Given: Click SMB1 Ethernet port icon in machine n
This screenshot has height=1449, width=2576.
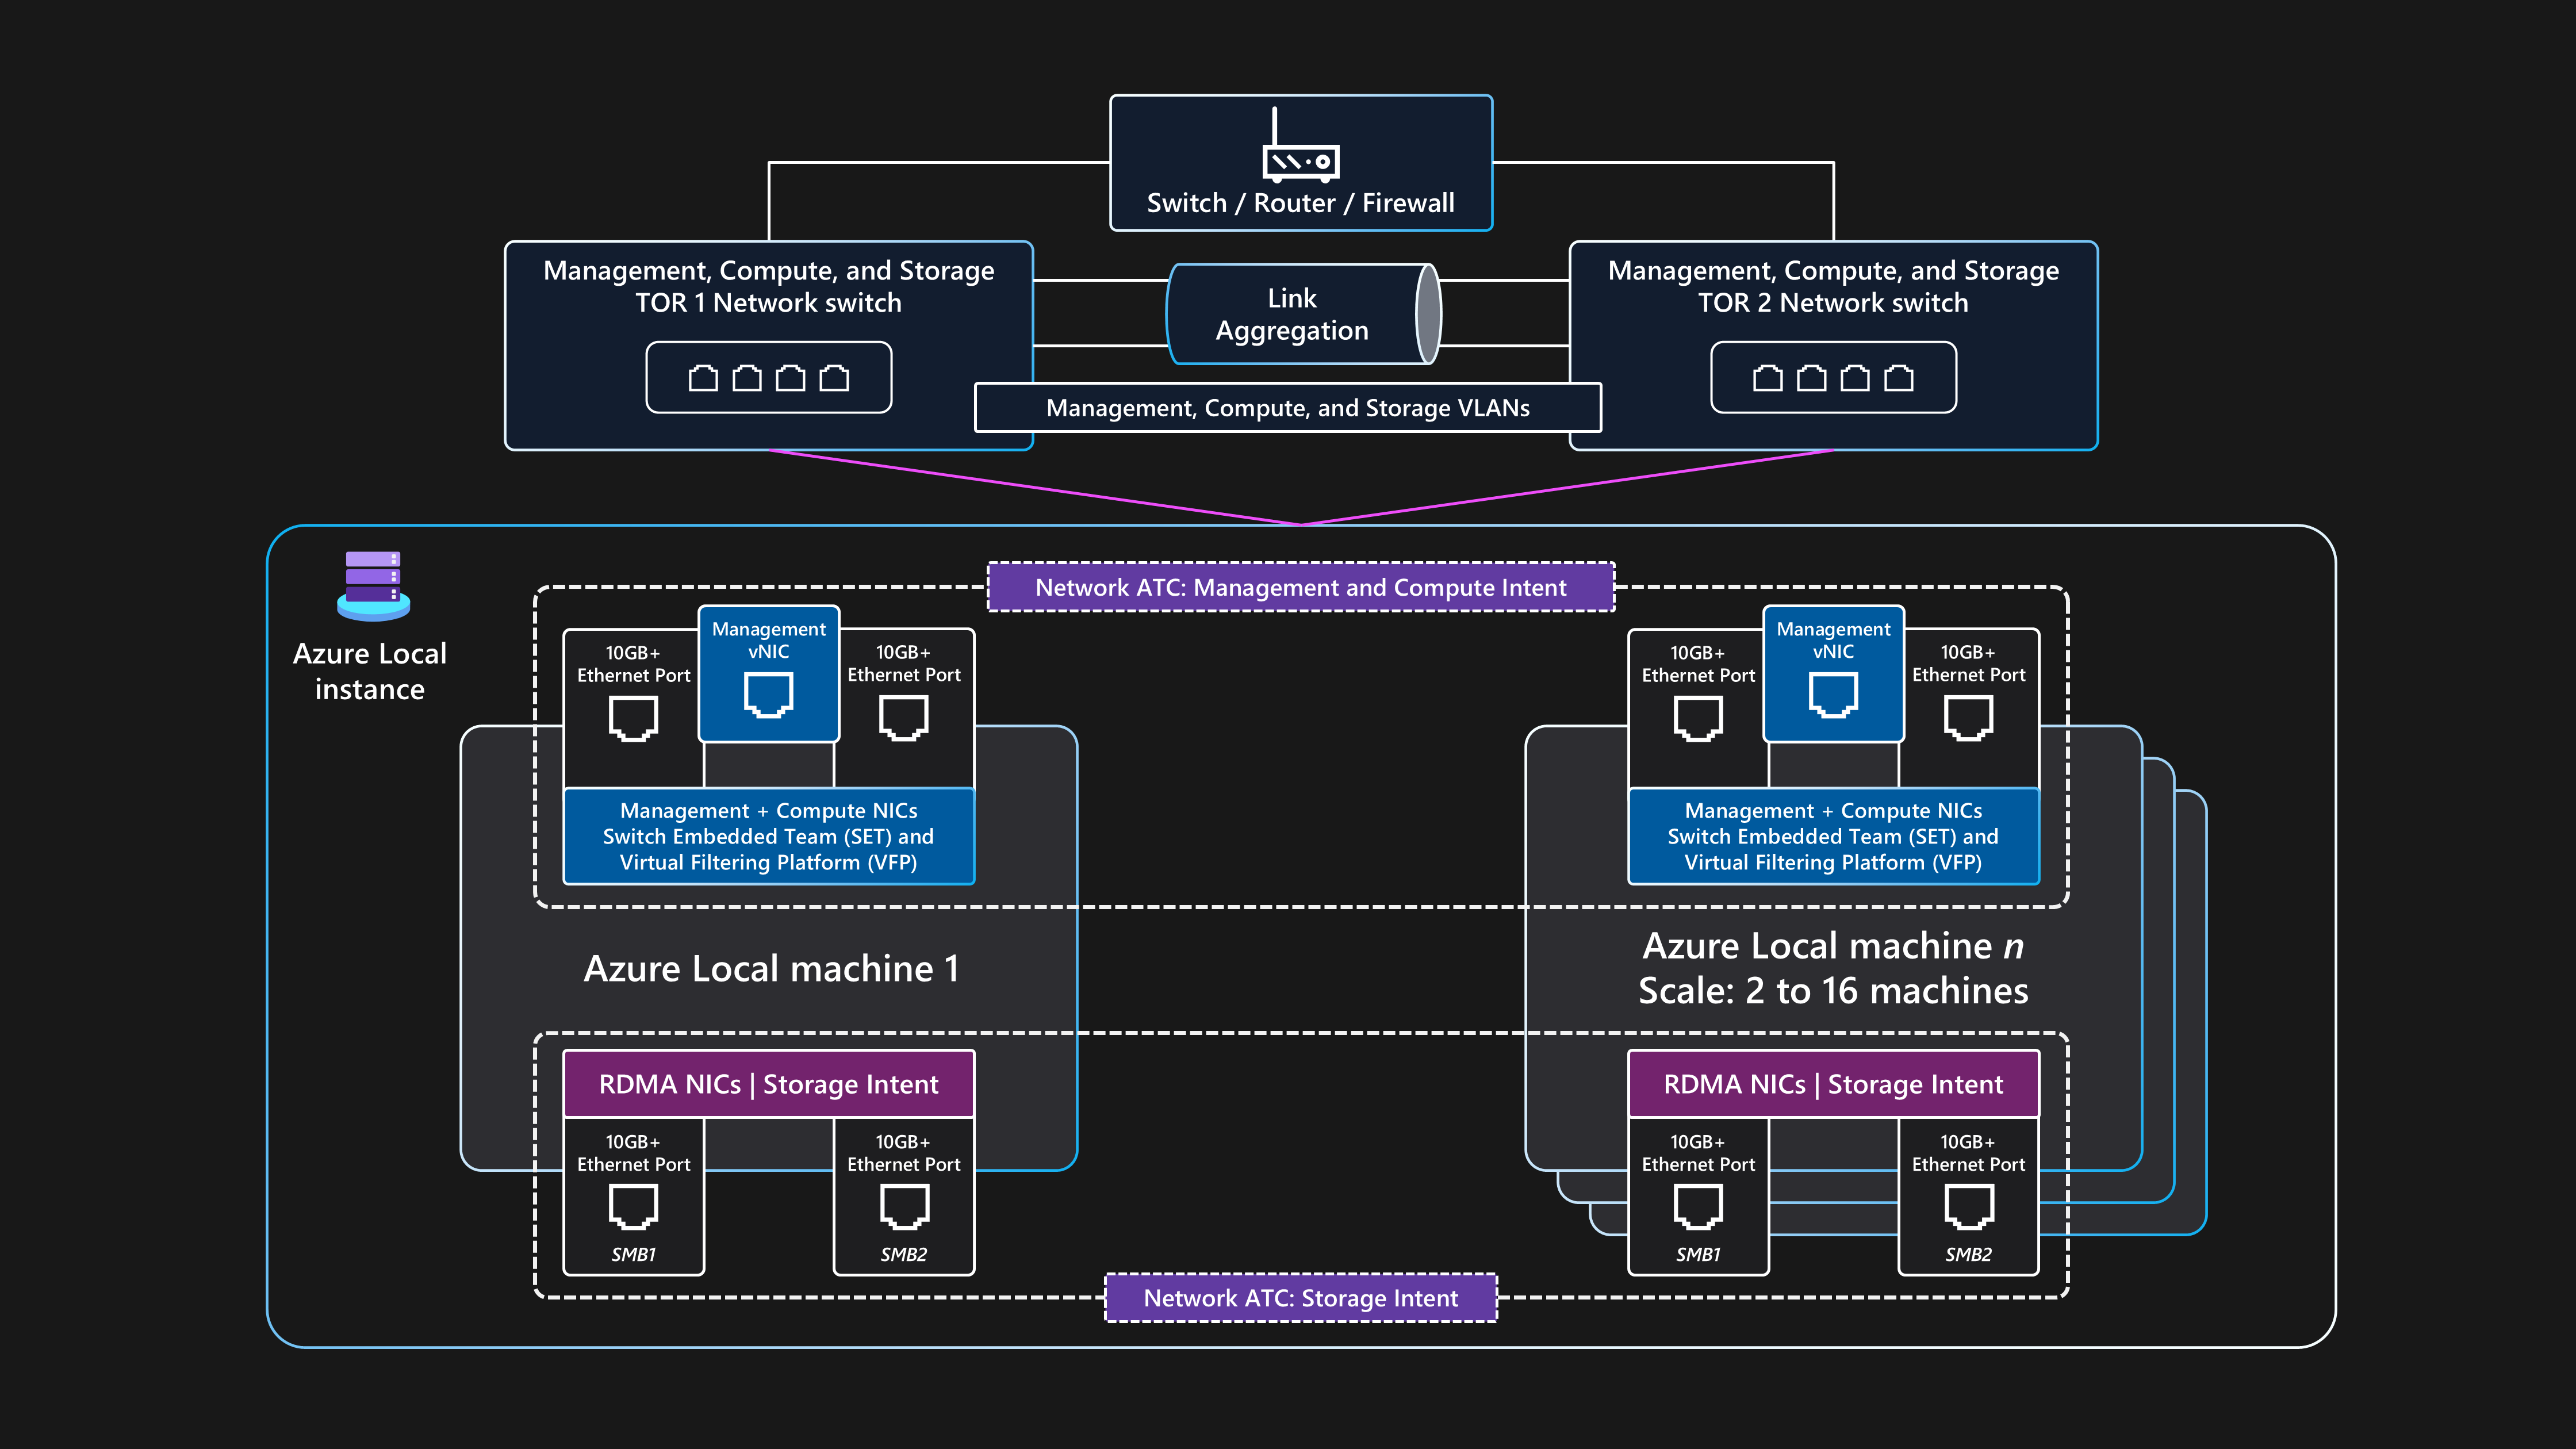Looking at the screenshot, I should [1698, 1207].
